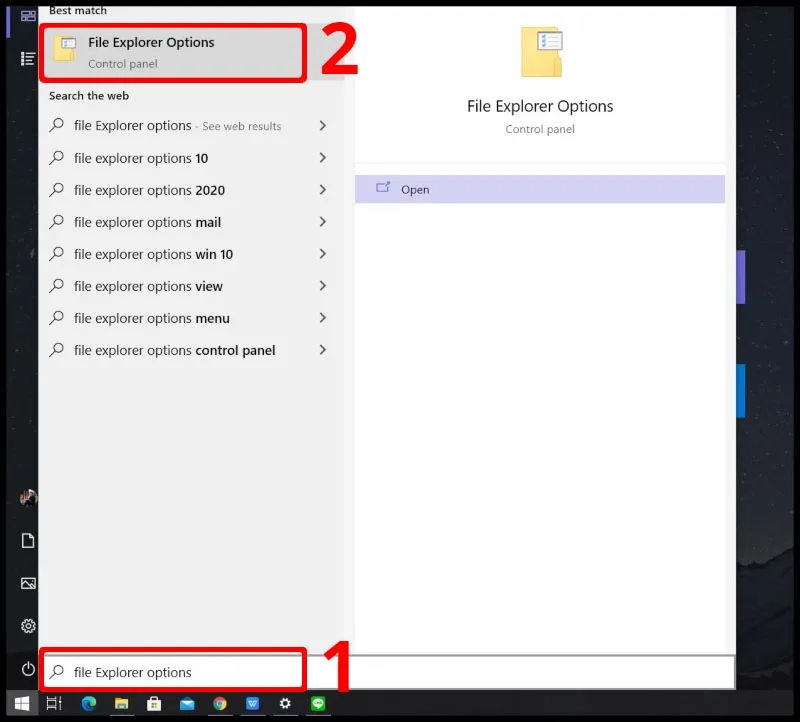800x722 pixels.
Task: Expand arrow for 'file explorer options 2020'
Action: [x=322, y=190]
